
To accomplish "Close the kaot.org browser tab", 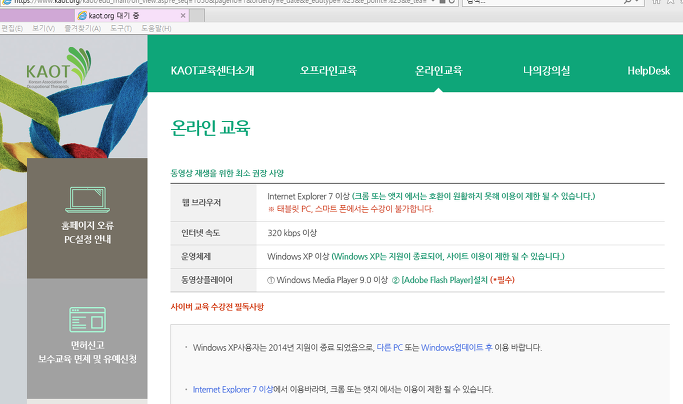I will point(183,15).
